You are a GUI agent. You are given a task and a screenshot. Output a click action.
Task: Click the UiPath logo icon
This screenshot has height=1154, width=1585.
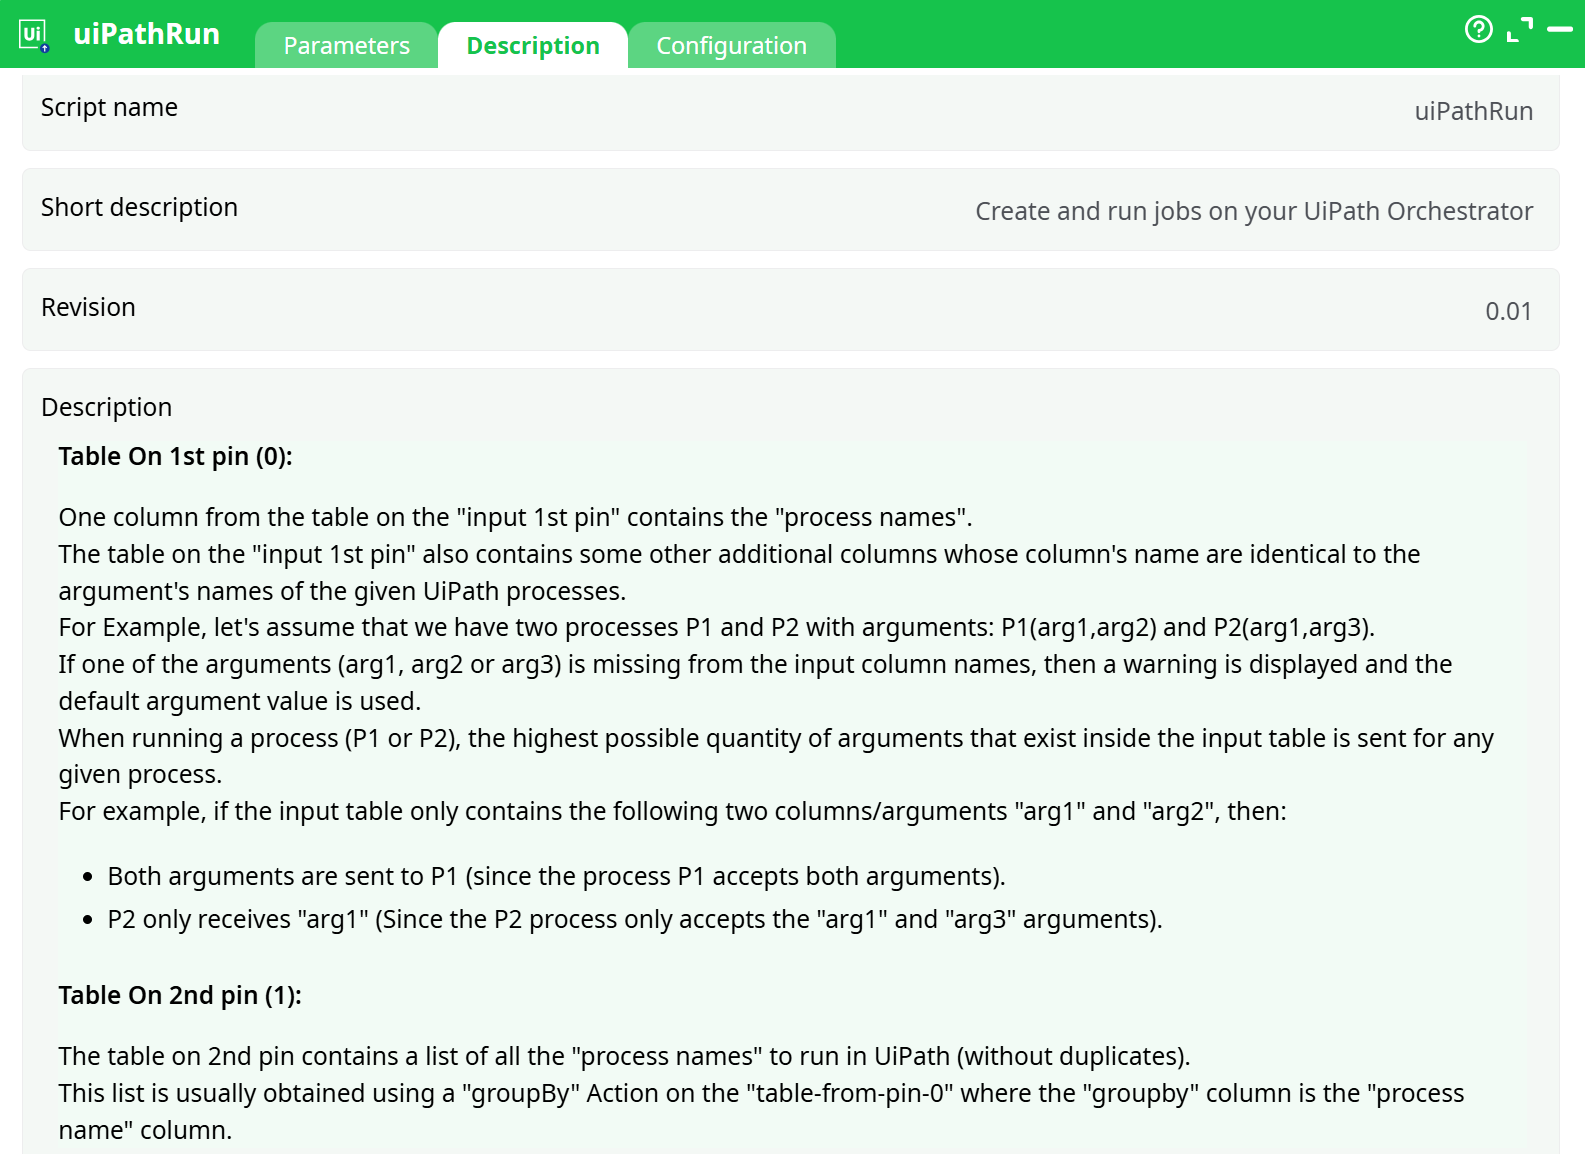click(34, 35)
